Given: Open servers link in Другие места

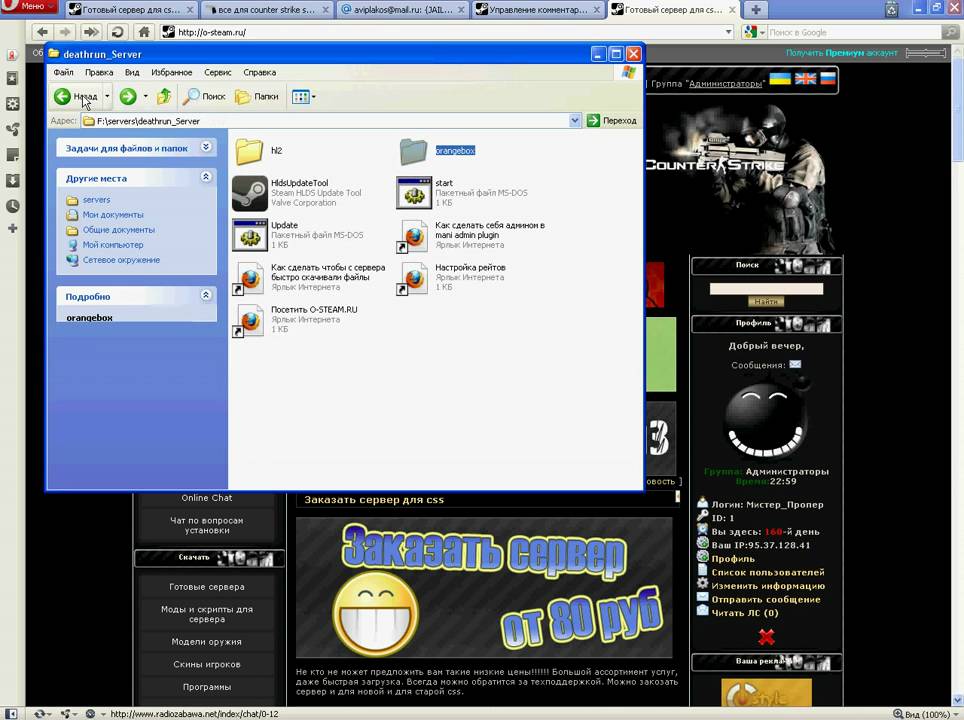Looking at the screenshot, I should 97,200.
